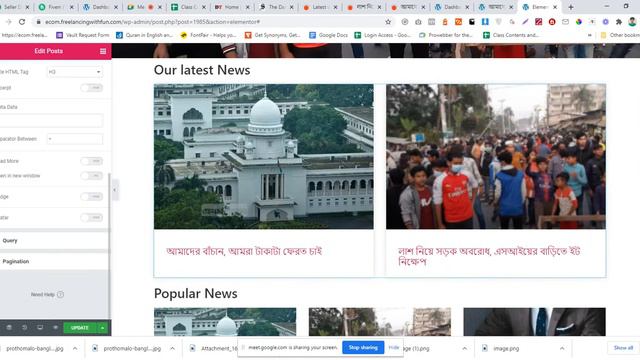Collapse the Elementor panel with the side handle
This screenshot has width=640, height=360.
(115, 190)
